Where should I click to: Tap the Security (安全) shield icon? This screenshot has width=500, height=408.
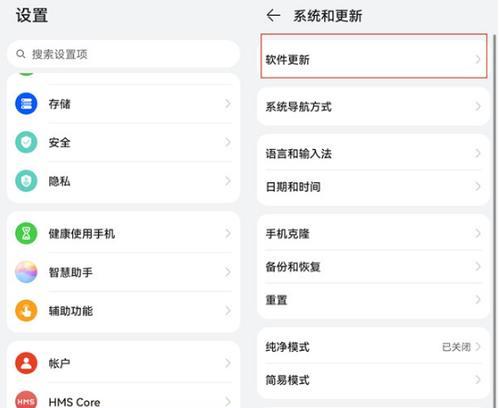26,142
